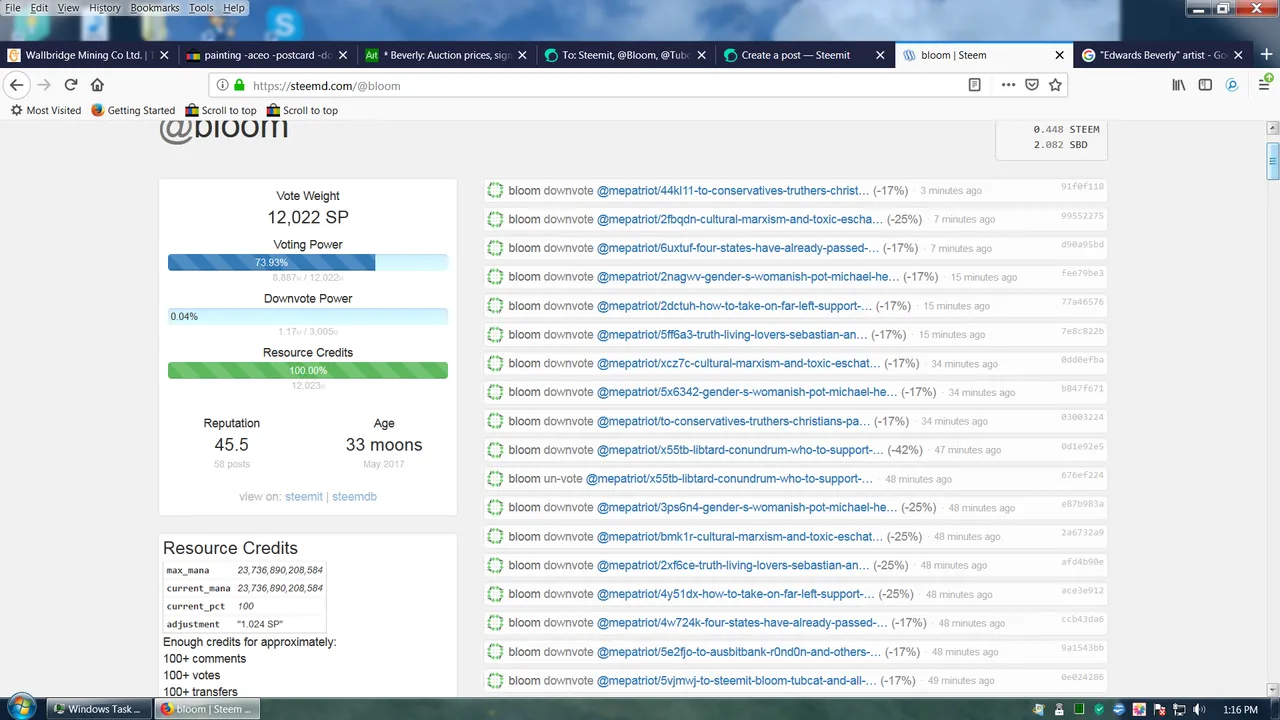Switch to the "Edwards Beverly" artist tab
The height and width of the screenshot is (720, 1280).
point(1162,55)
